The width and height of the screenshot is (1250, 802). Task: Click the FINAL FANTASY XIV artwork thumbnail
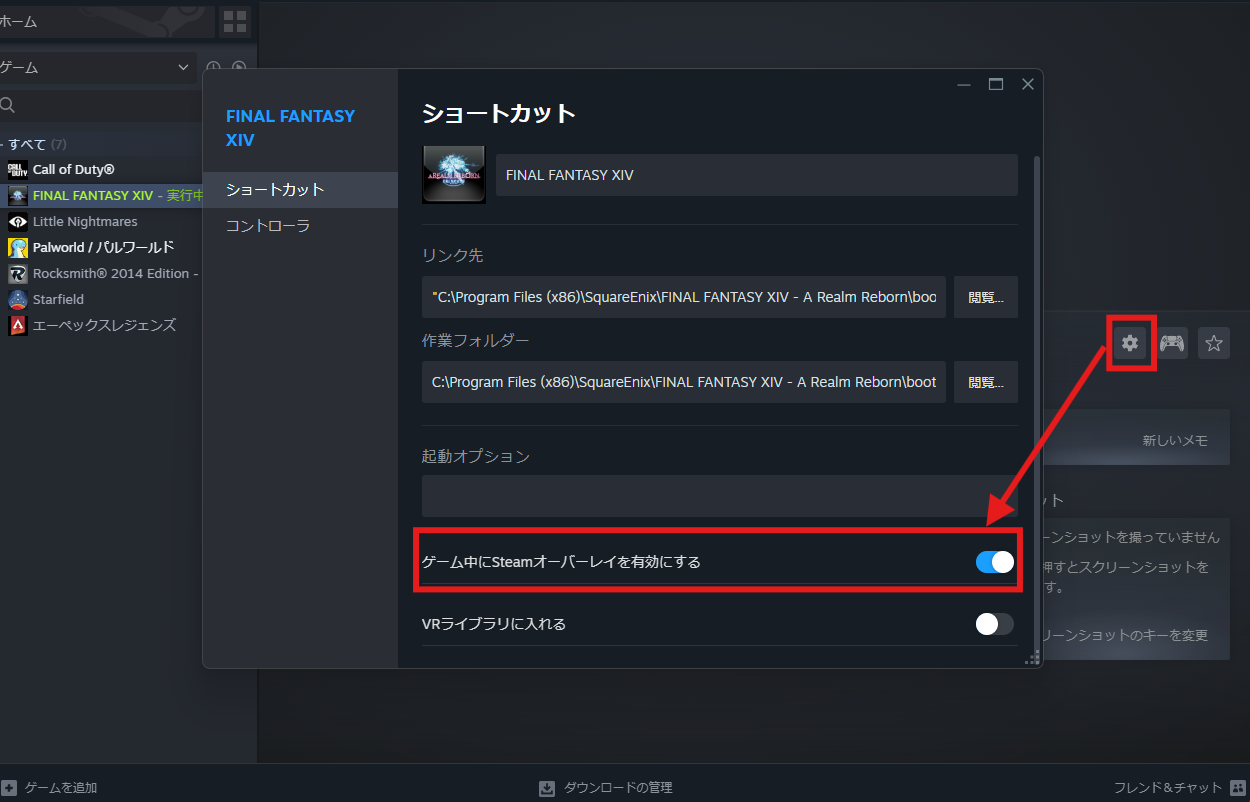(x=453, y=174)
